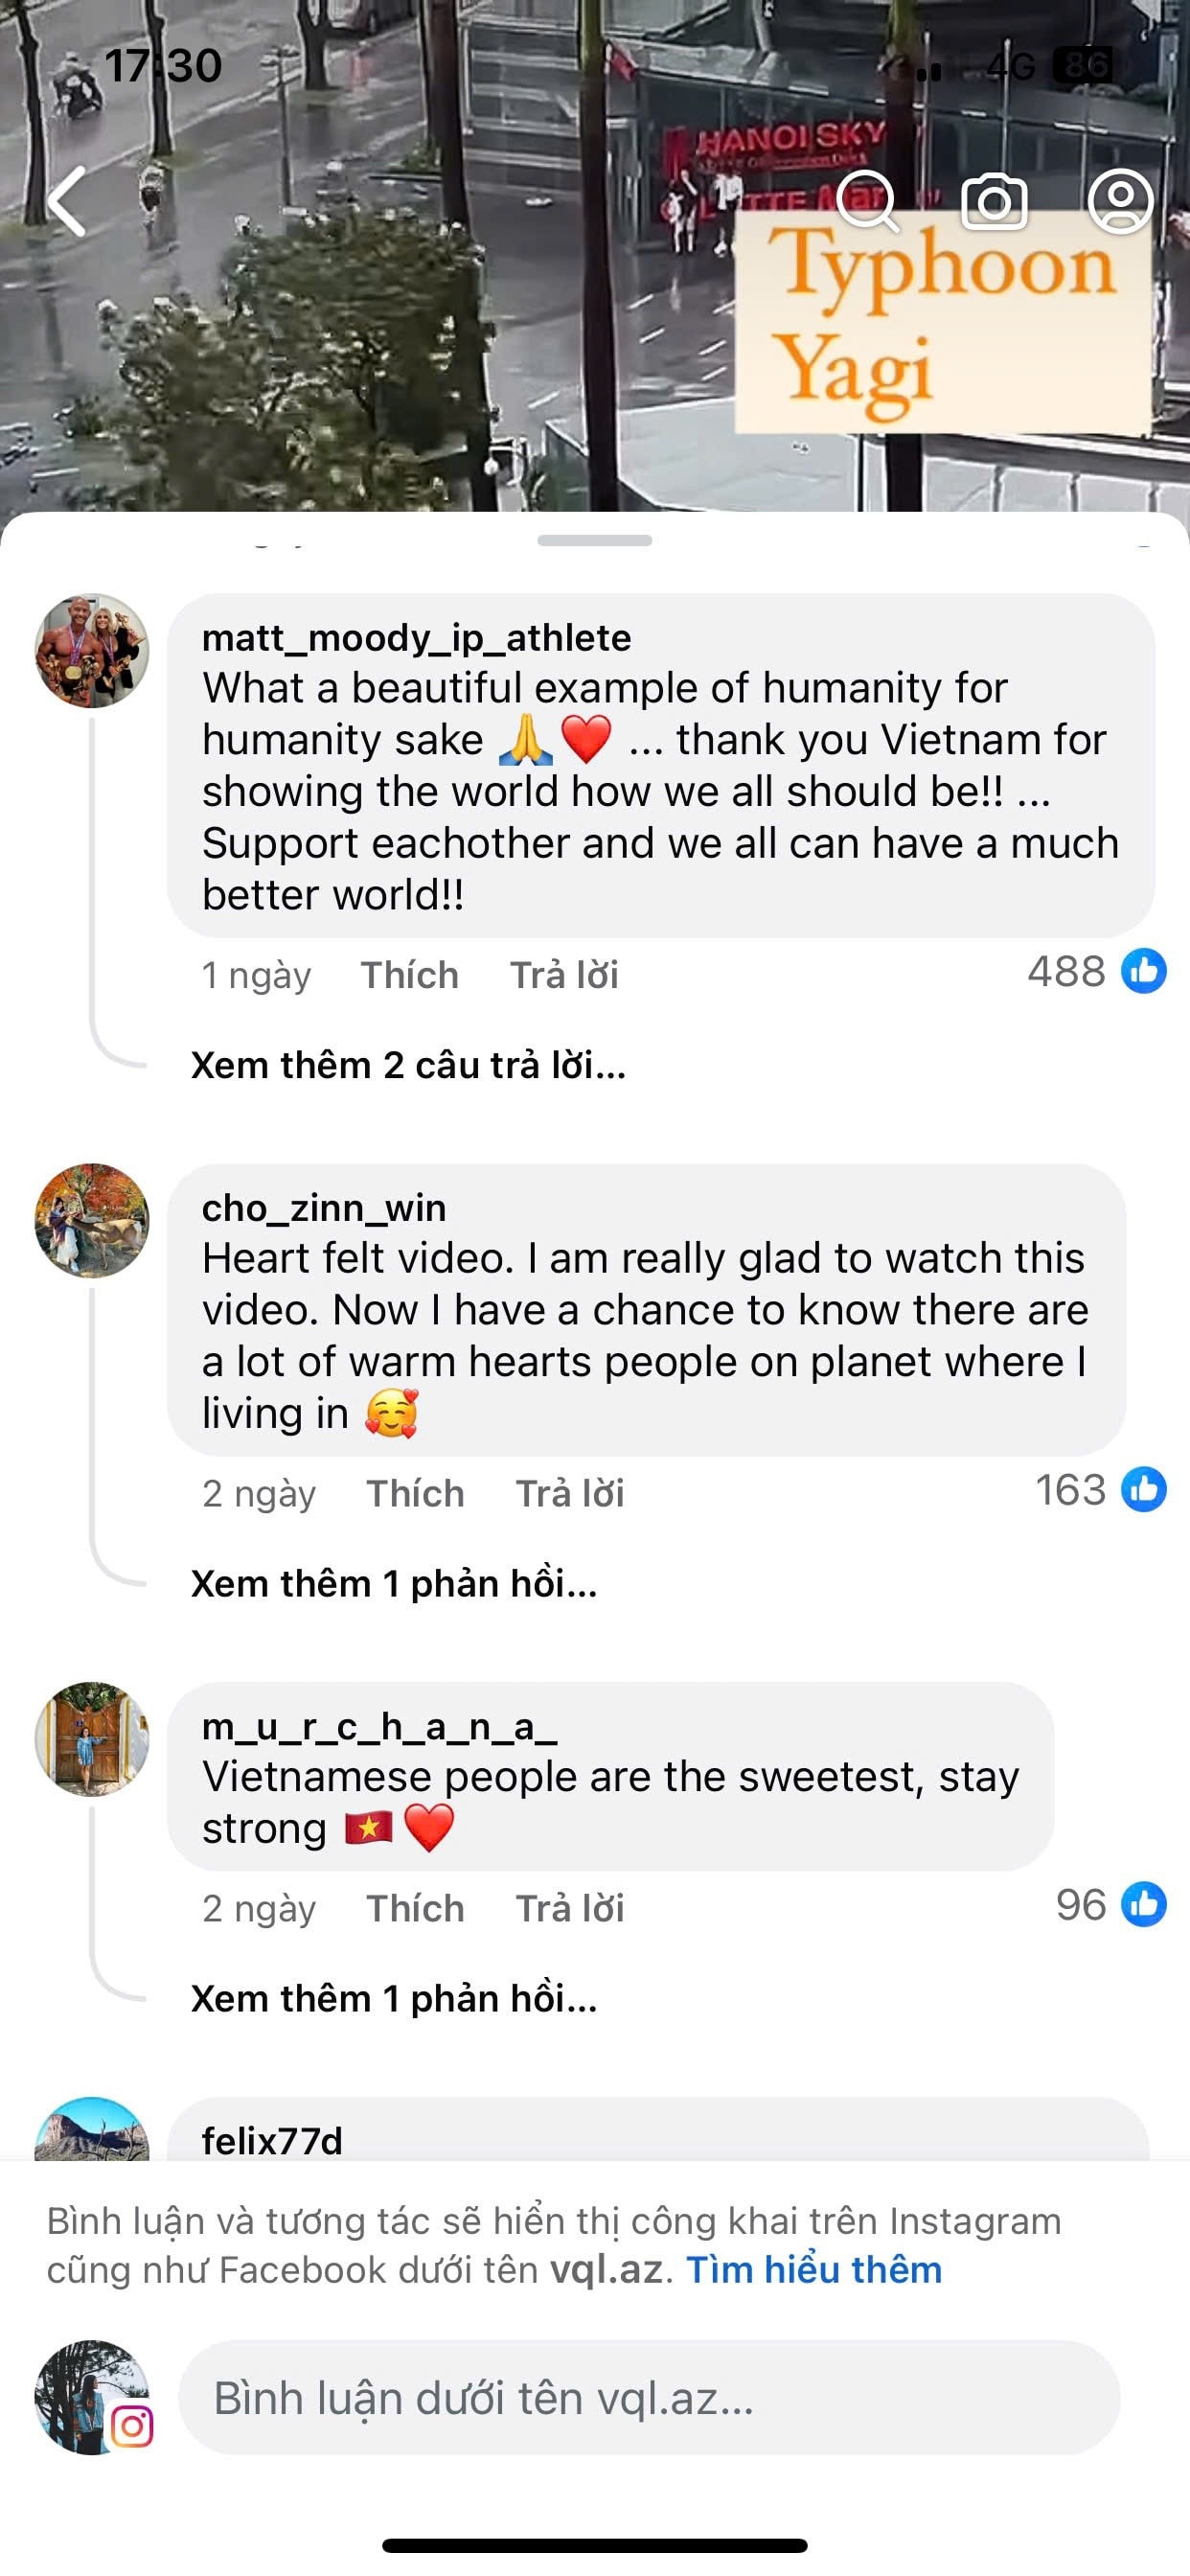This screenshot has width=1190, height=2576.
Task: Expand replies under cho_zinn_win's comment
Action: tap(394, 1583)
